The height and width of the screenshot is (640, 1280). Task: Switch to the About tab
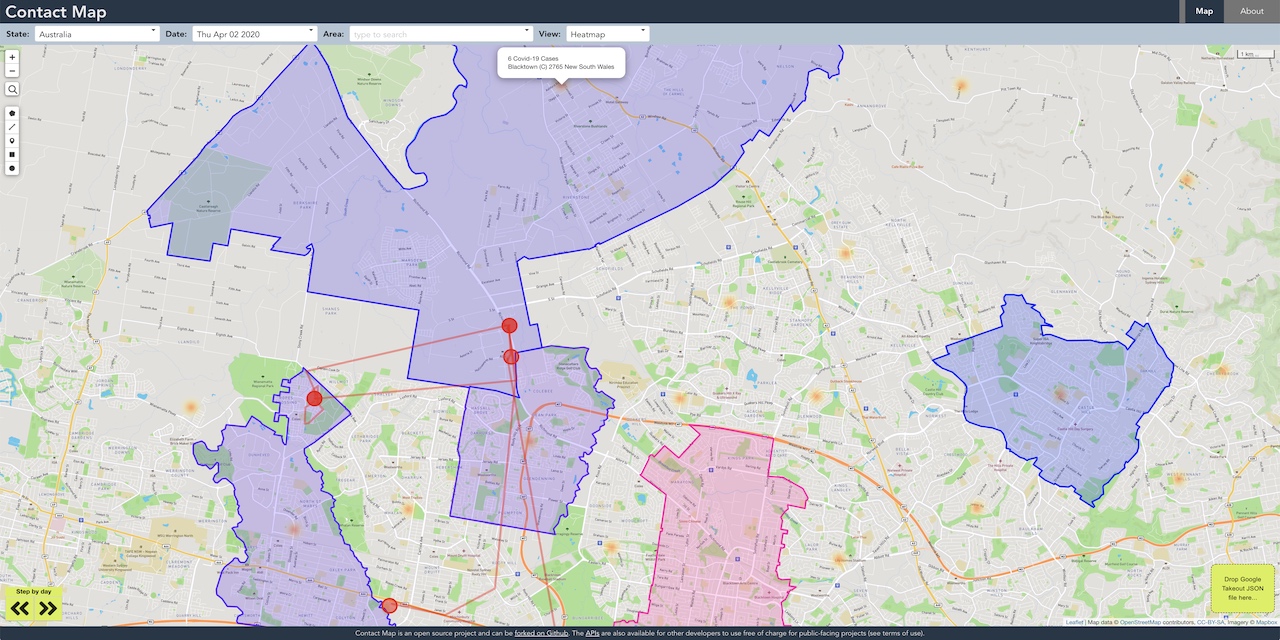1252,11
